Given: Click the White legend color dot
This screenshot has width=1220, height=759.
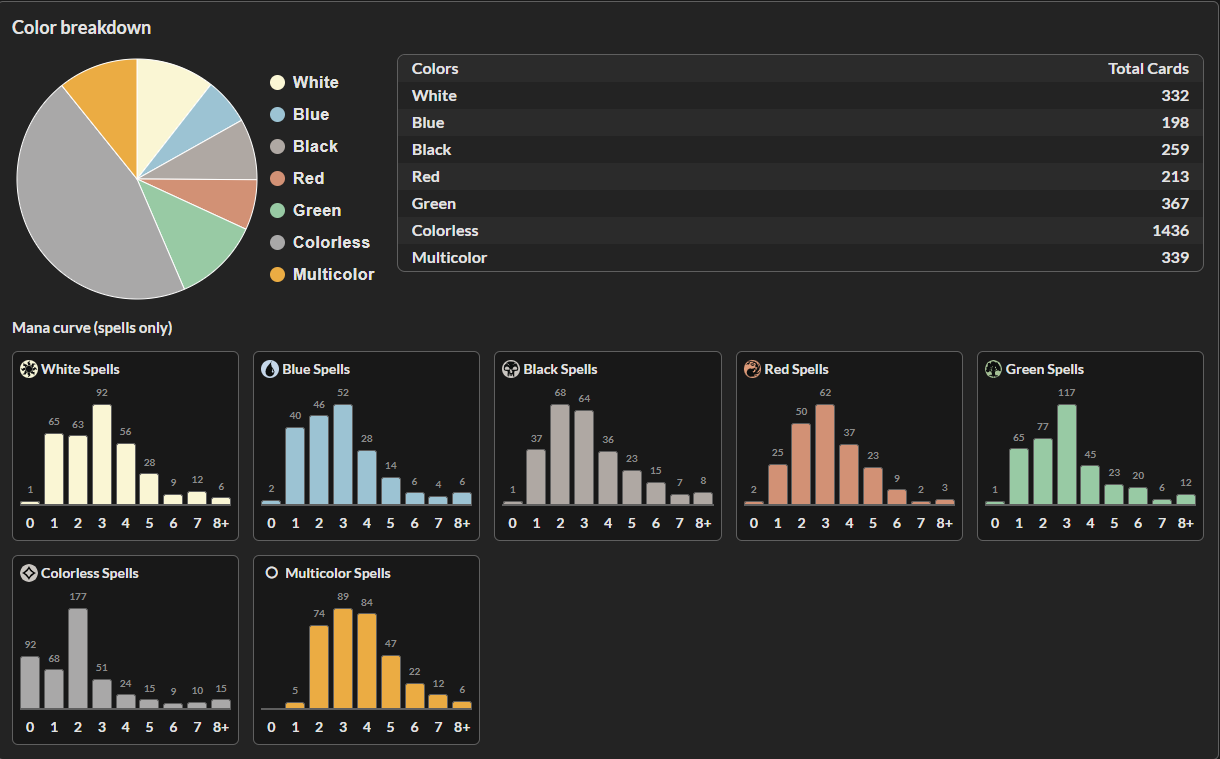Looking at the screenshot, I should coord(278,83).
